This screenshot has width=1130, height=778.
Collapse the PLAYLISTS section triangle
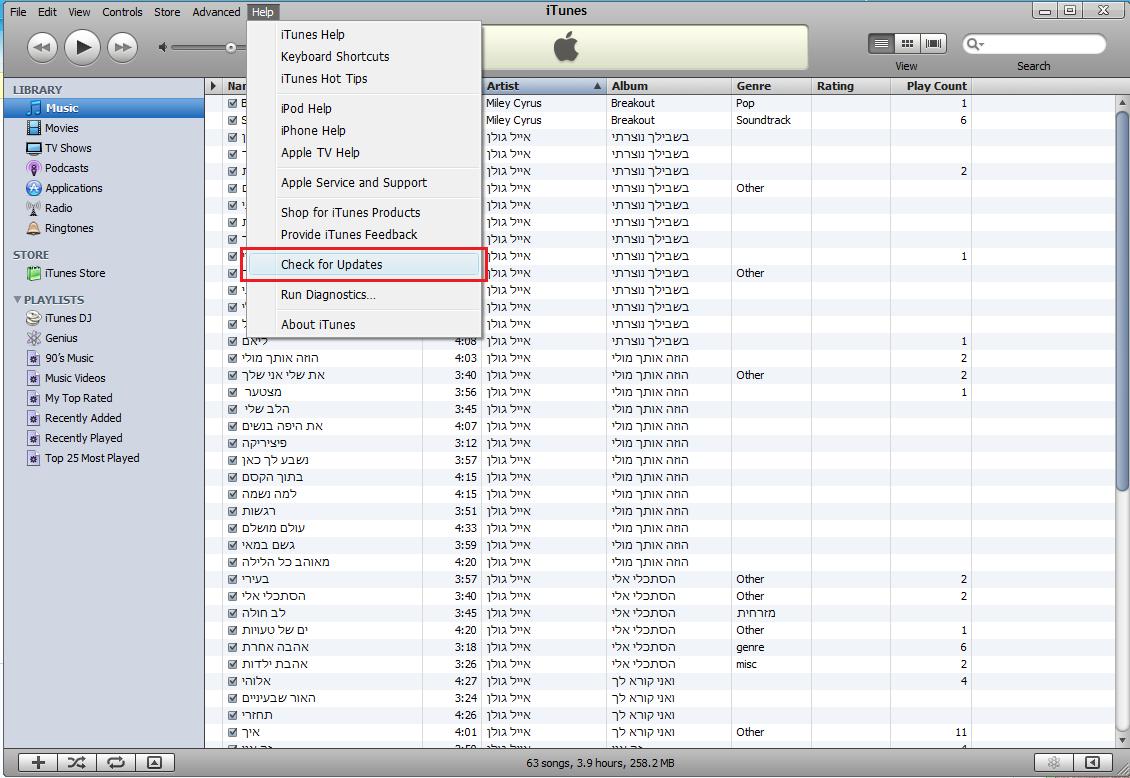(18, 300)
